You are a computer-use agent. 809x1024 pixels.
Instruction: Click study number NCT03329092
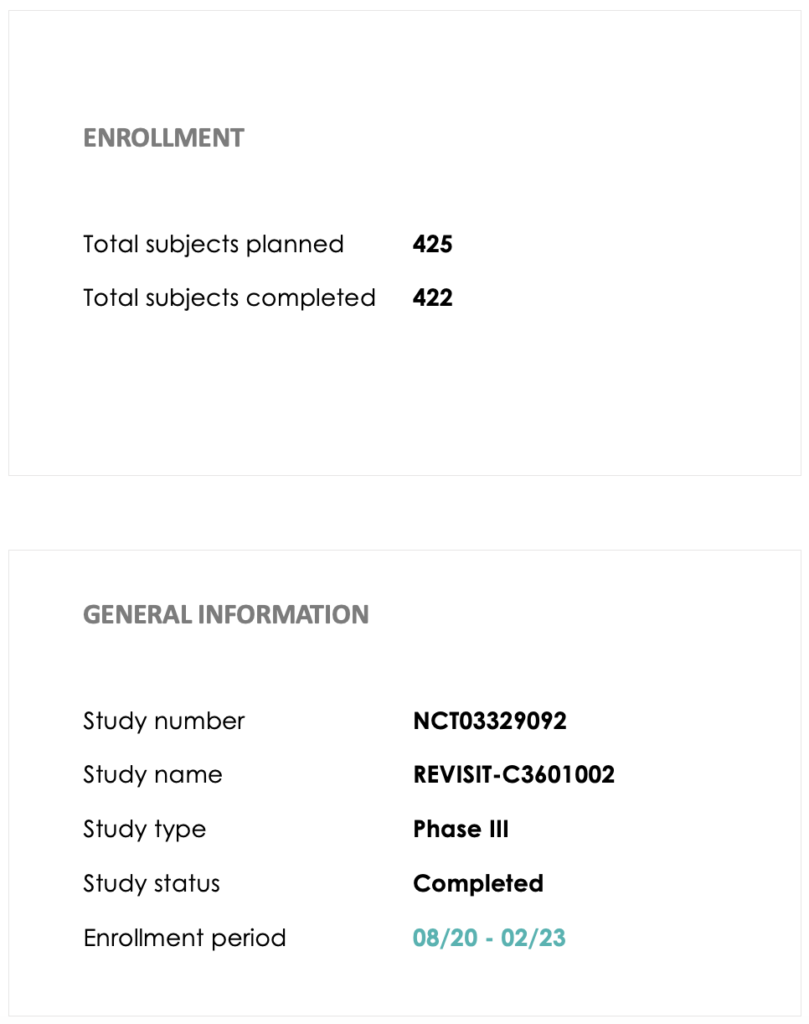(490, 721)
